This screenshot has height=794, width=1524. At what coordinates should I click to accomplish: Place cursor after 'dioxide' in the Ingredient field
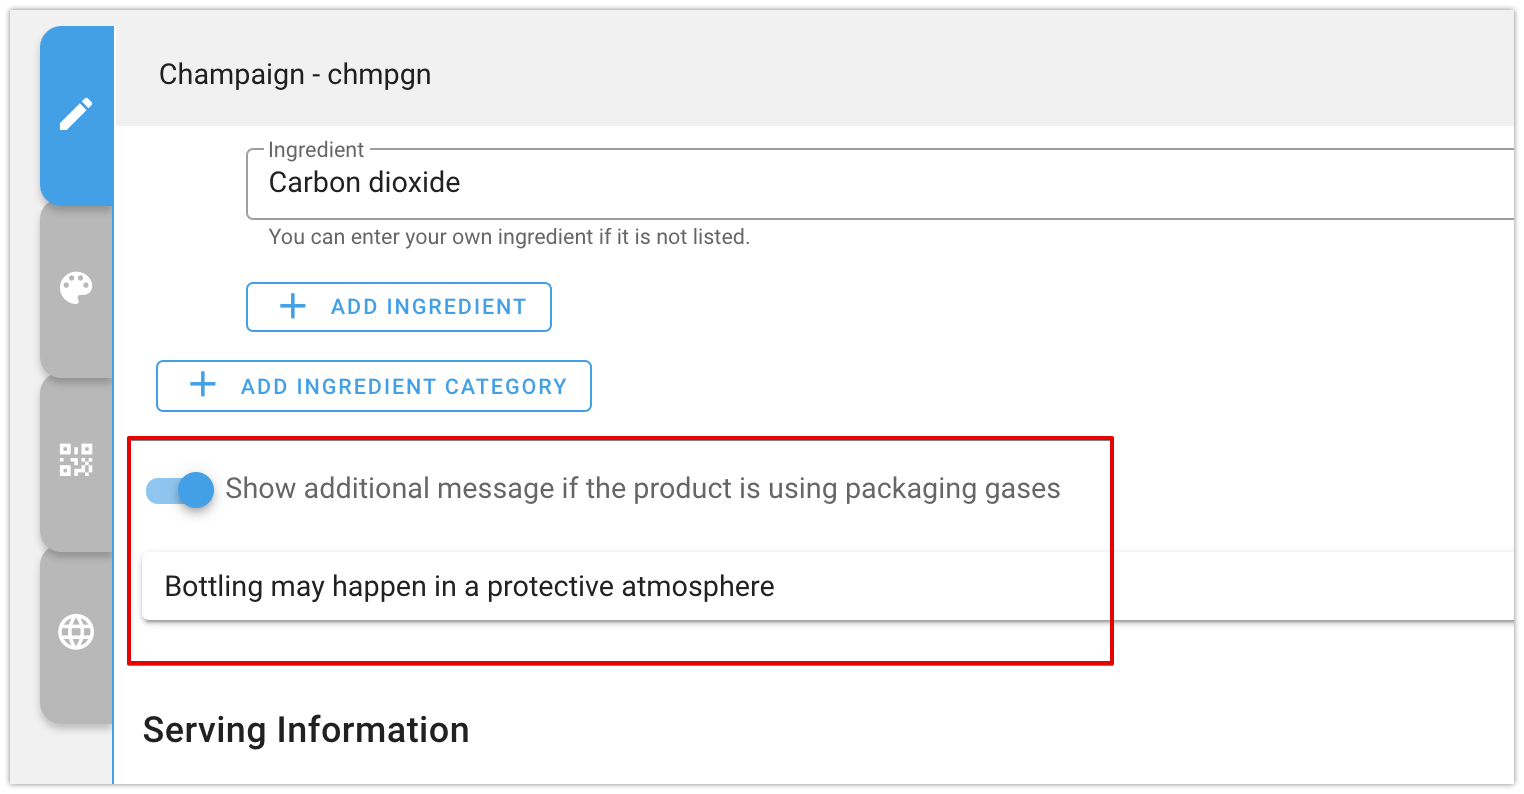(x=462, y=183)
